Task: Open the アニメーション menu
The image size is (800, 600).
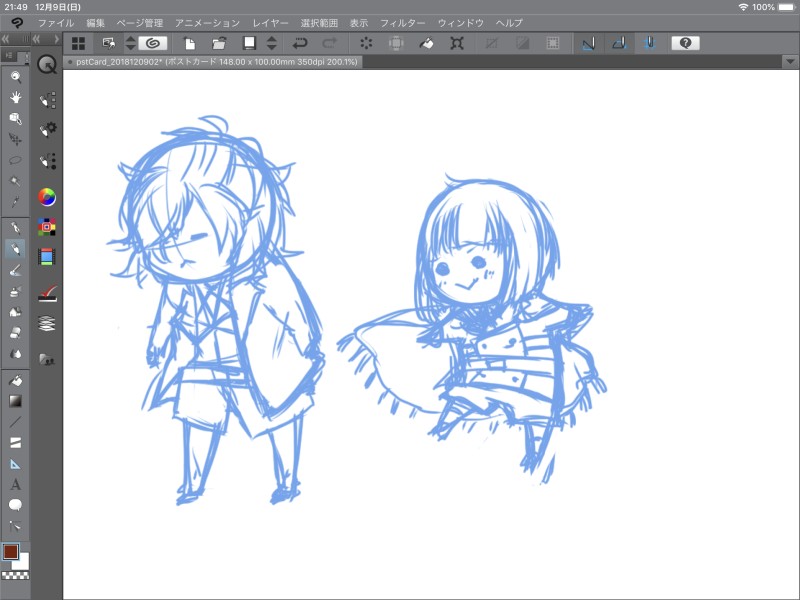Action: 207,23
